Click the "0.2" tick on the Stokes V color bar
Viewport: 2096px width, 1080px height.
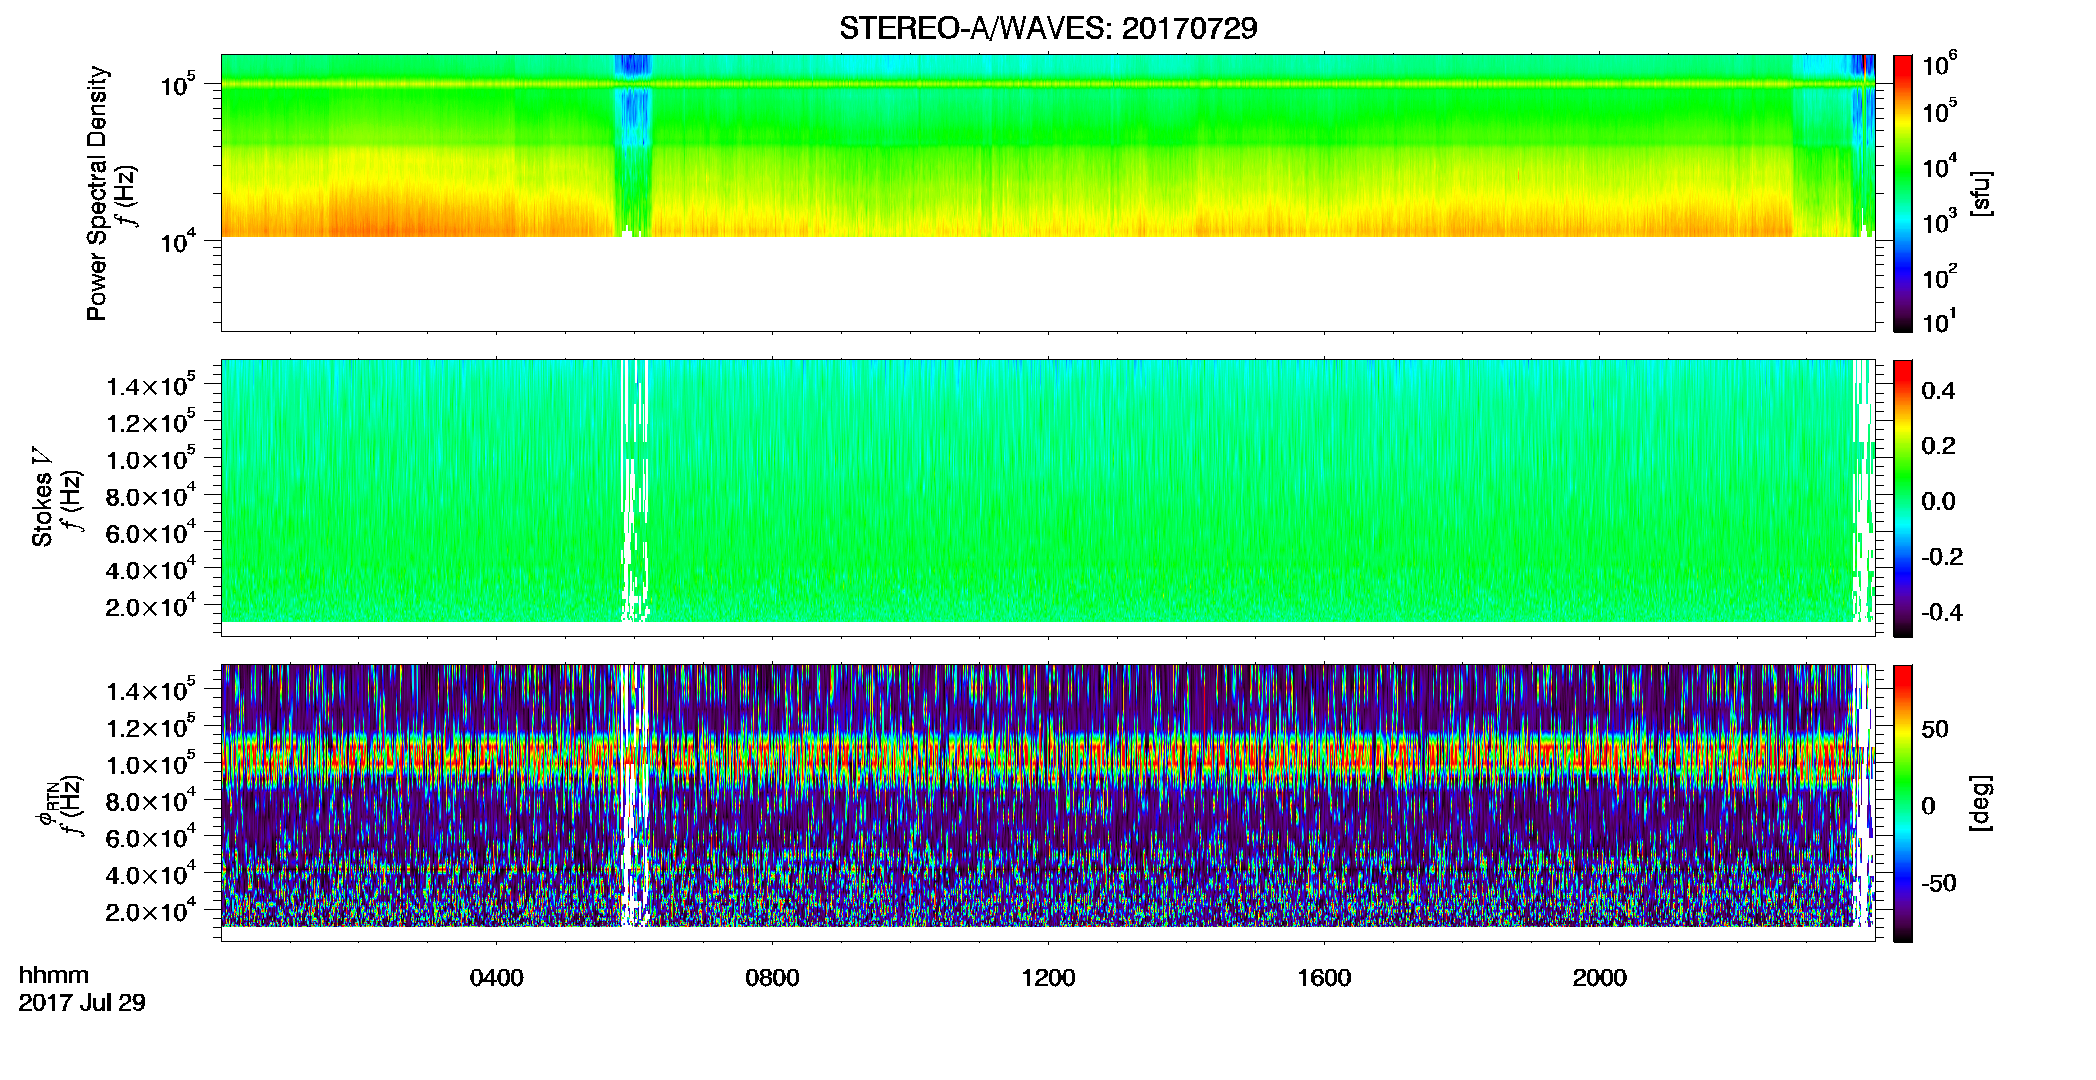coord(1938,446)
